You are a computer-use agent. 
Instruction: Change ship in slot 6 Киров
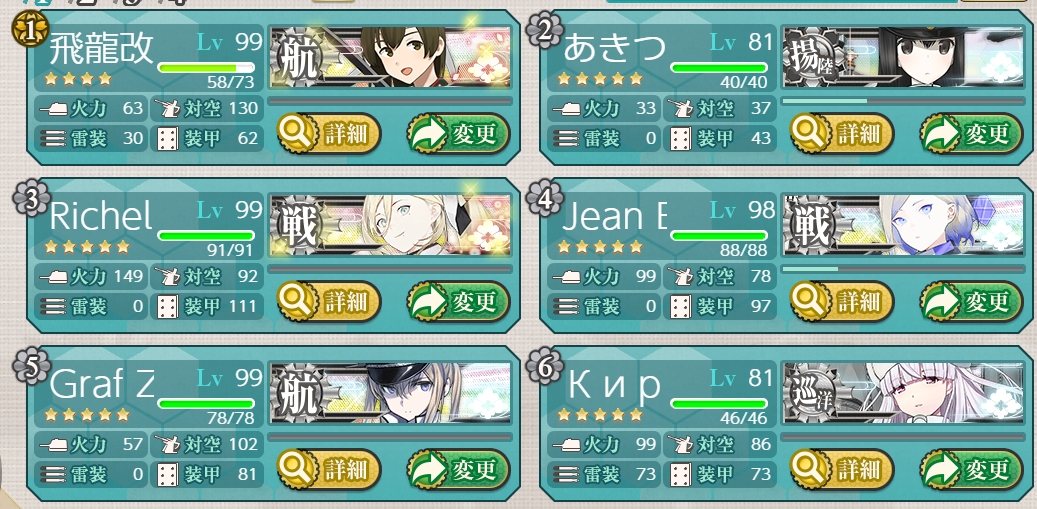pos(972,469)
